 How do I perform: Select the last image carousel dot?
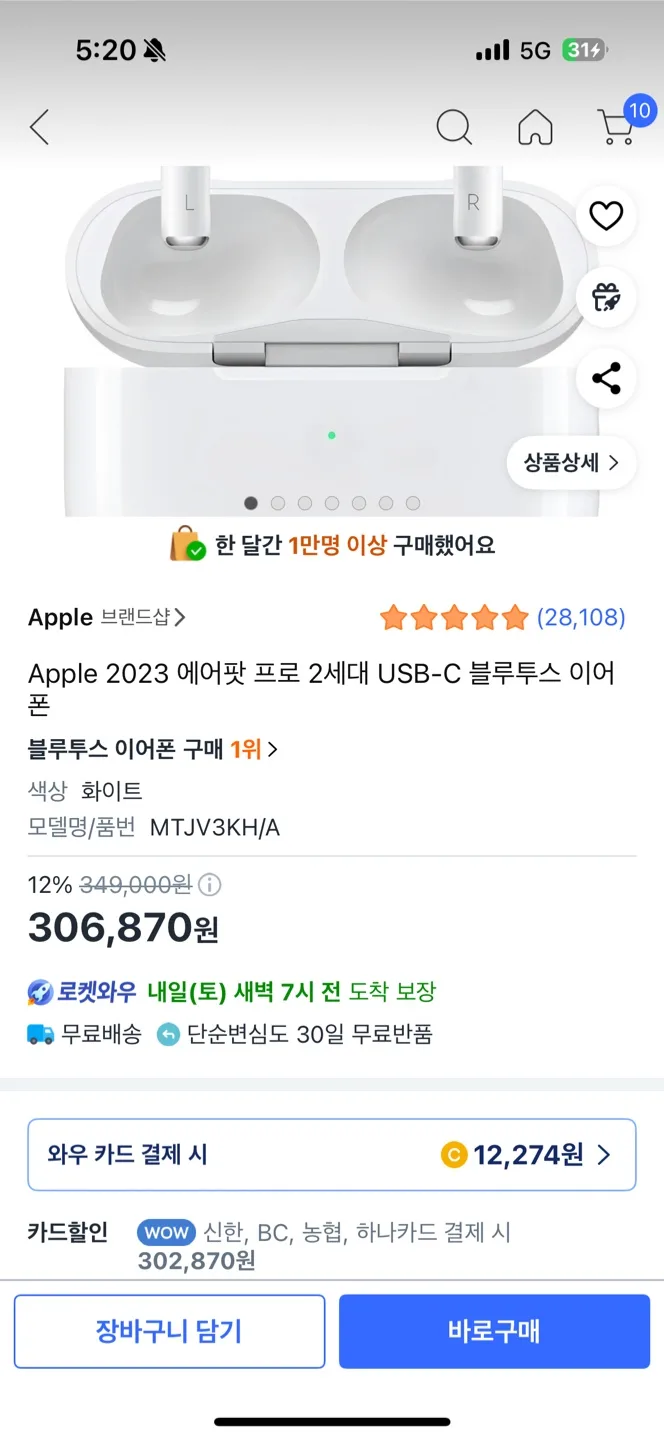(413, 503)
